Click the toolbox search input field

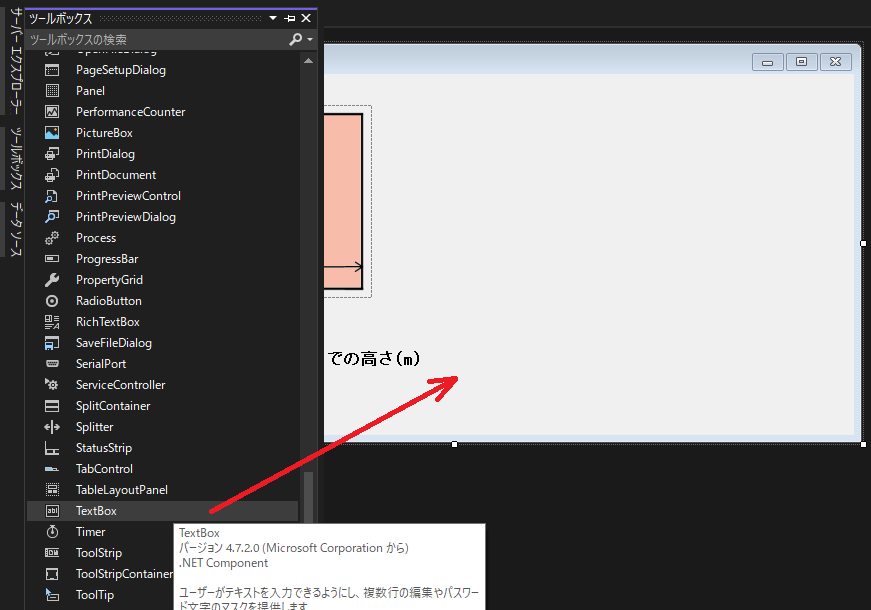[x=156, y=39]
